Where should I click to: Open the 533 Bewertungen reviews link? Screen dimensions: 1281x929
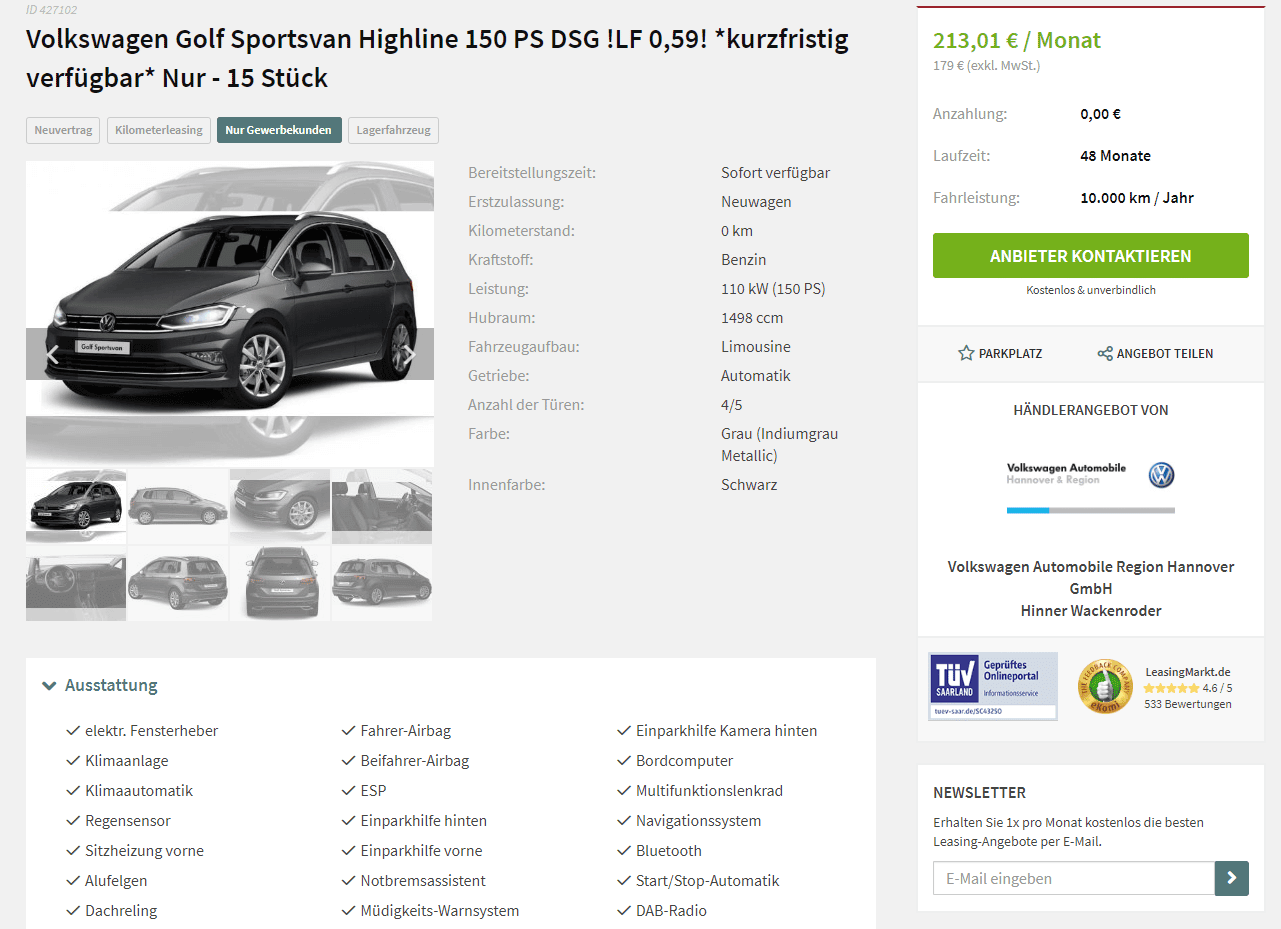[x=1188, y=704]
